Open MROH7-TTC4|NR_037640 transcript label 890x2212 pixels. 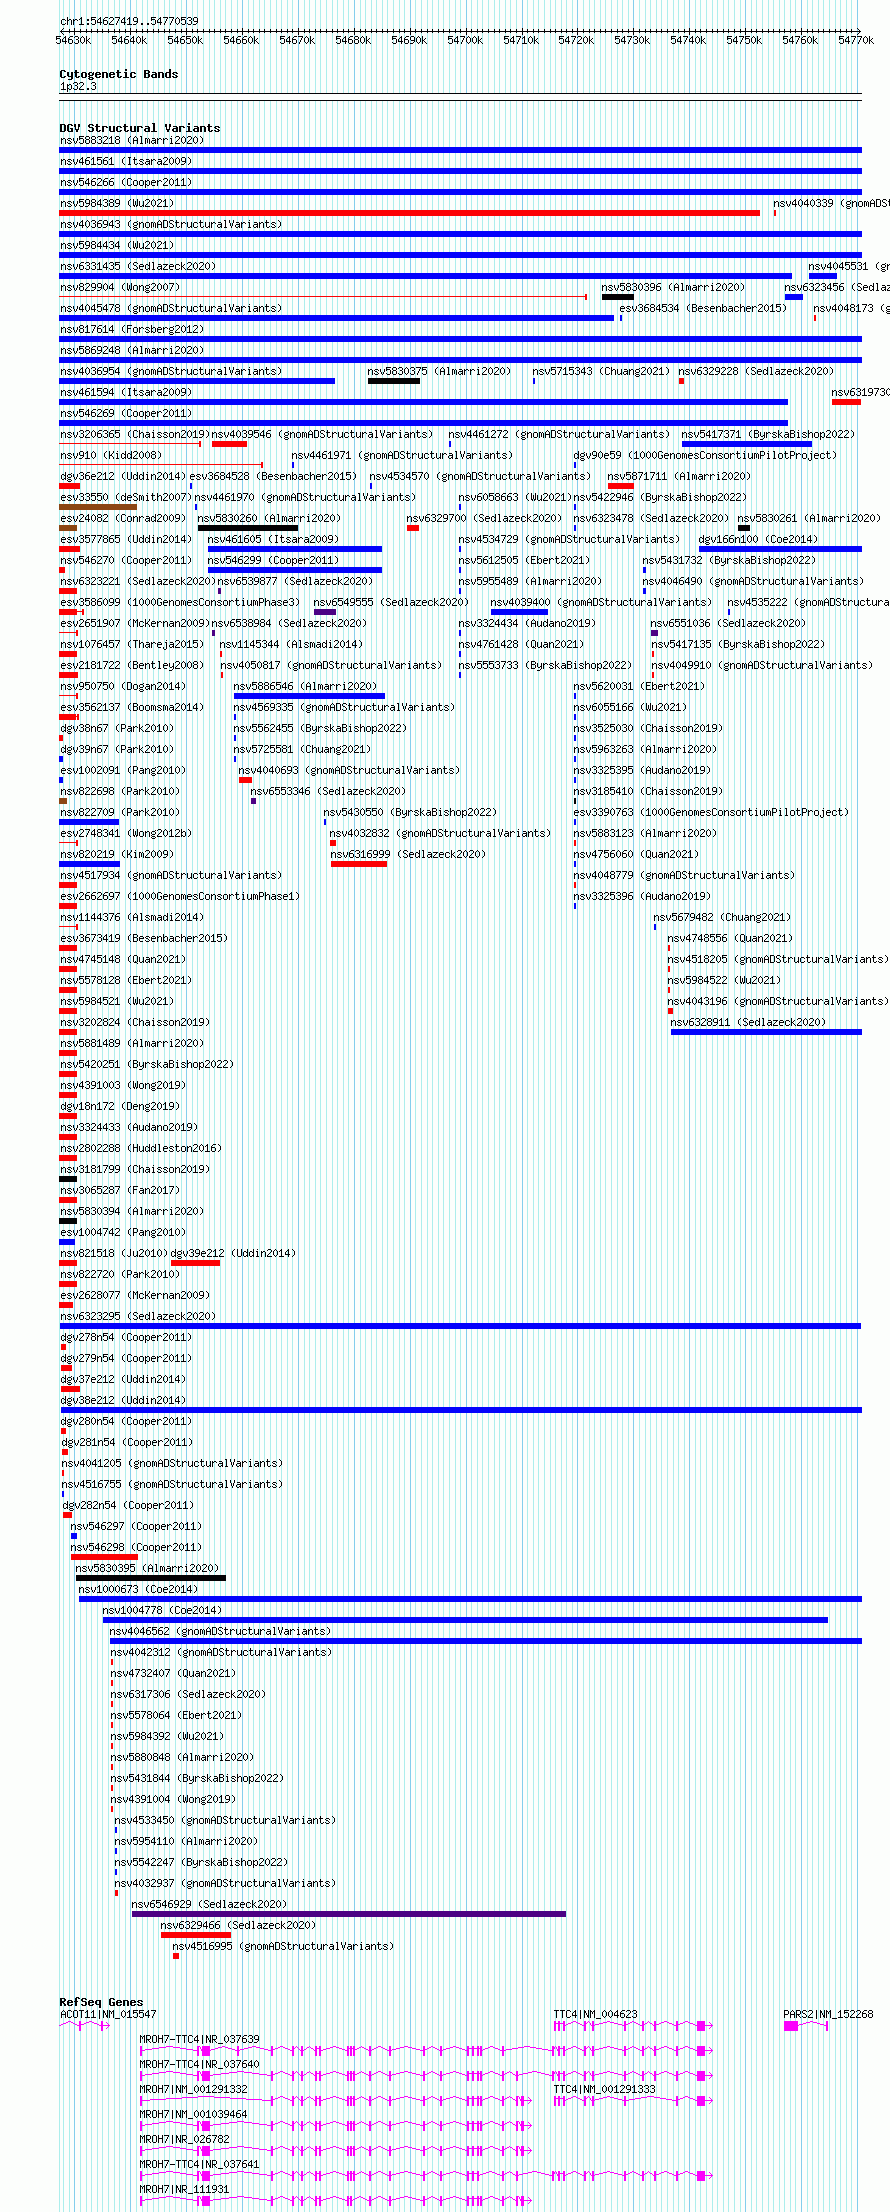[x=199, y=2064]
